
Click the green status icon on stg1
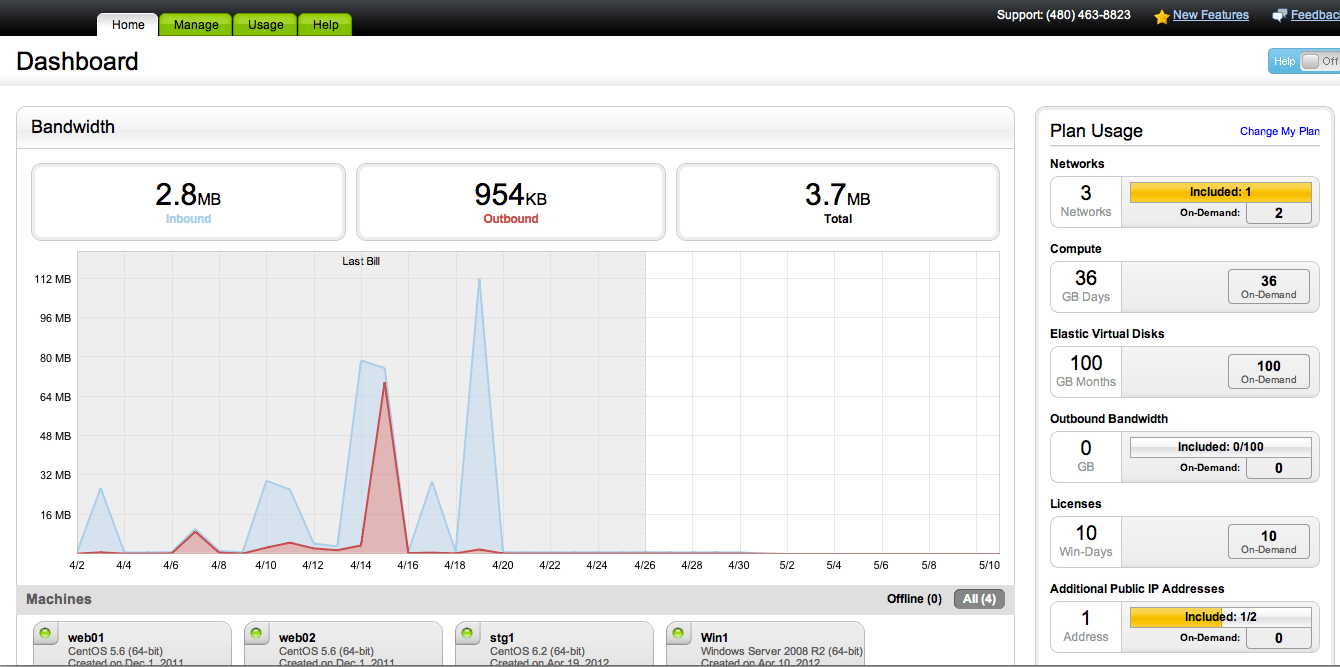pos(466,633)
